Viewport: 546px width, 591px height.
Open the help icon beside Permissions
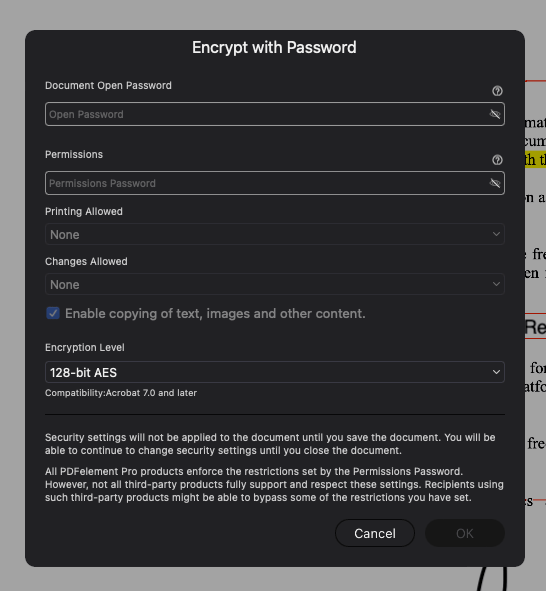coord(497,160)
